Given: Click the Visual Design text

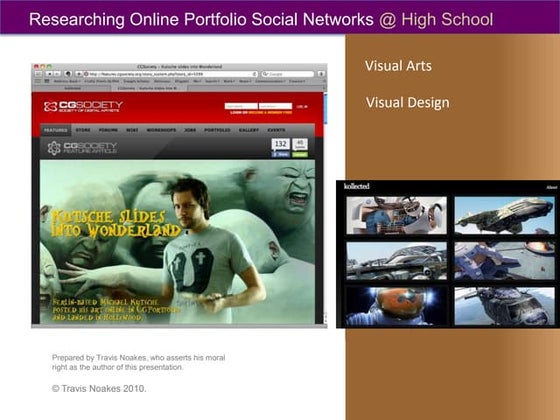Looking at the screenshot, I should (408, 103).
